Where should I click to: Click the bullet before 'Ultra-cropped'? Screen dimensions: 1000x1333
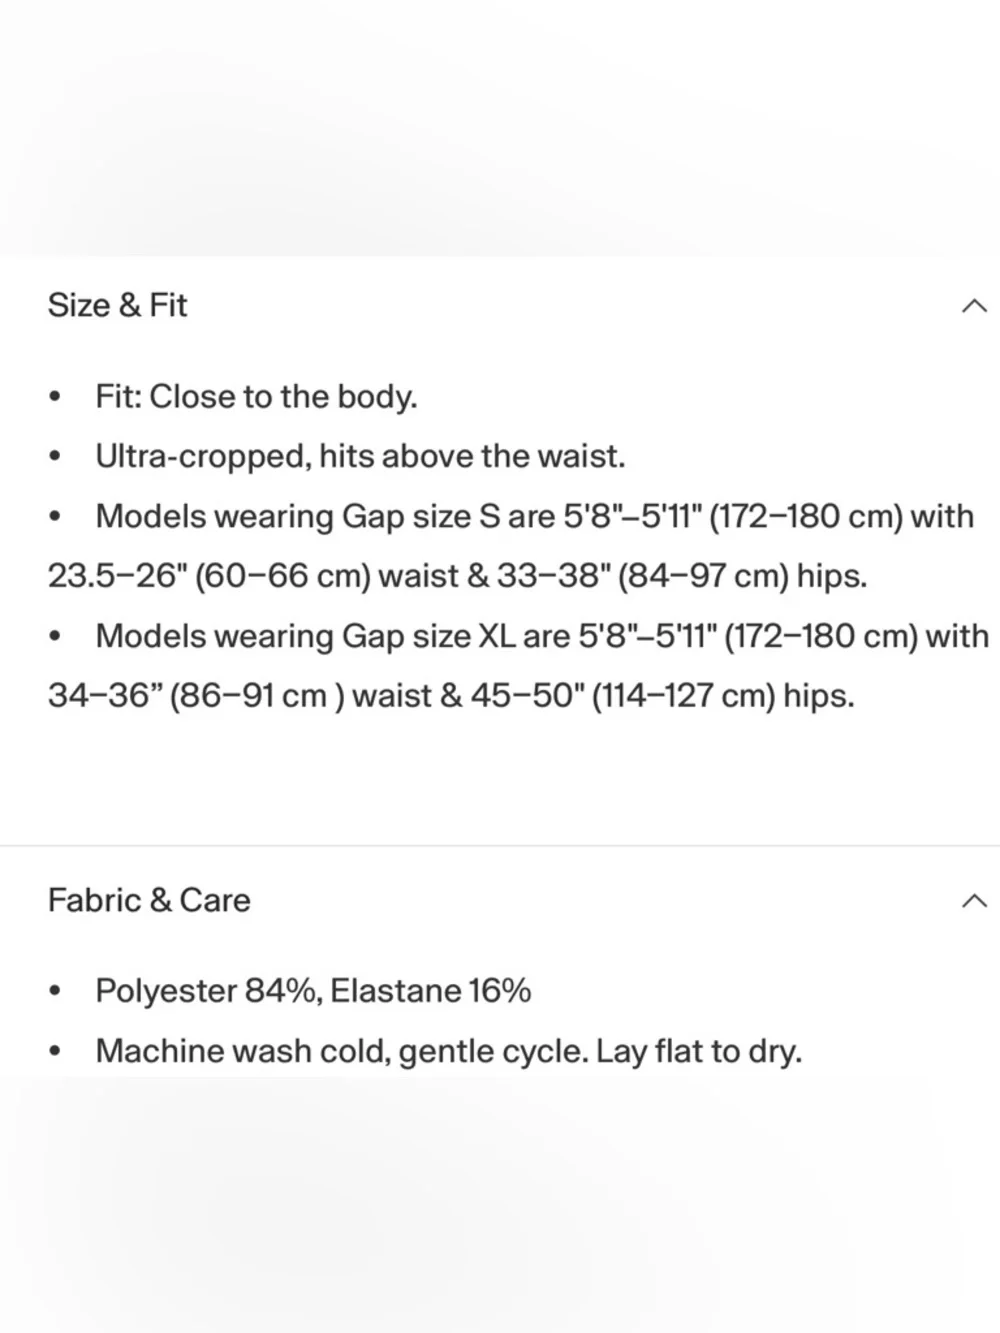pos(55,458)
